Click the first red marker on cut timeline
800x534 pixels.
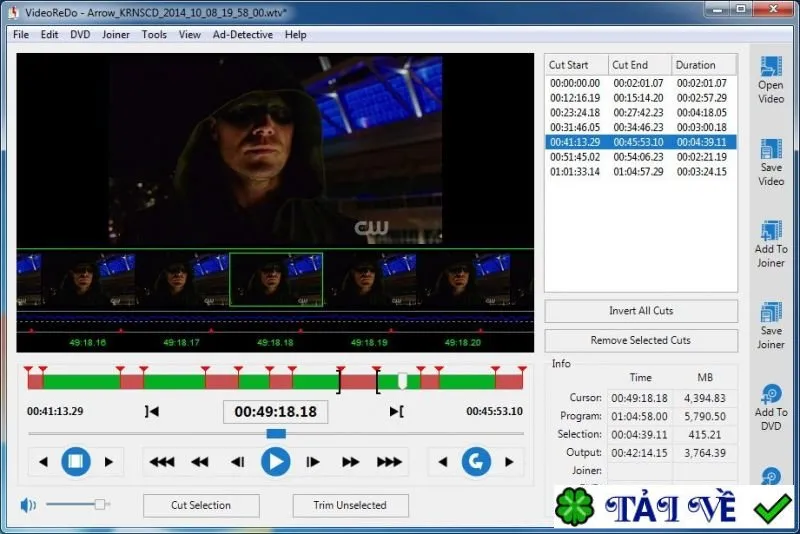pos(28,369)
